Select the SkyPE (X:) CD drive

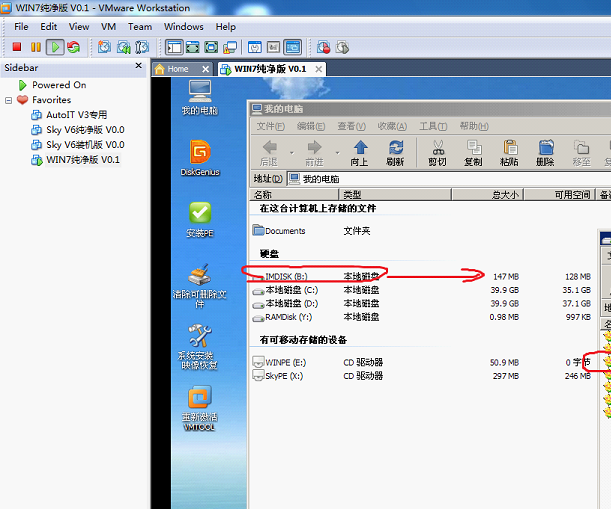(x=278, y=376)
